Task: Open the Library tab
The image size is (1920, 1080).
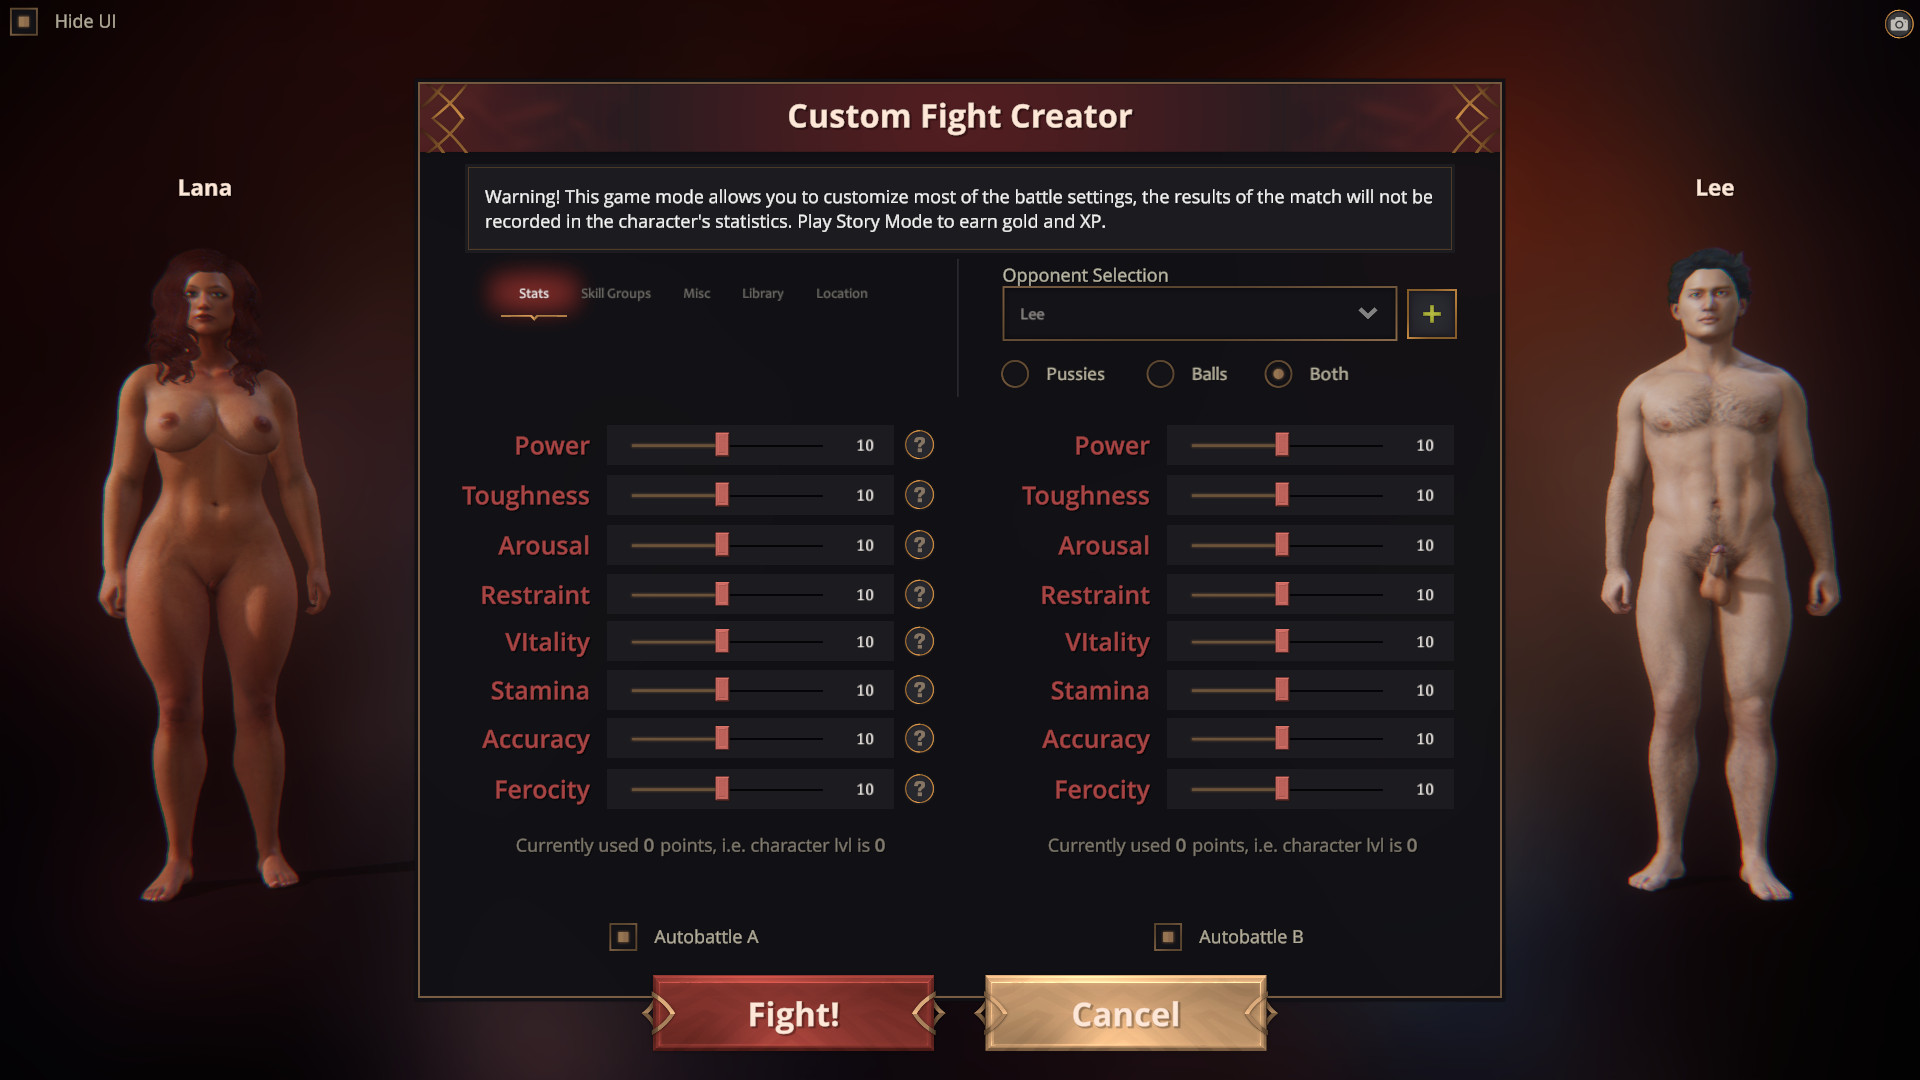Action: pos(763,293)
